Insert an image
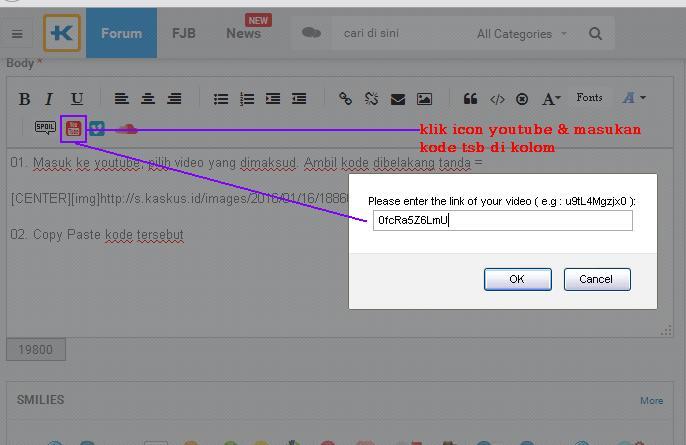 point(424,99)
